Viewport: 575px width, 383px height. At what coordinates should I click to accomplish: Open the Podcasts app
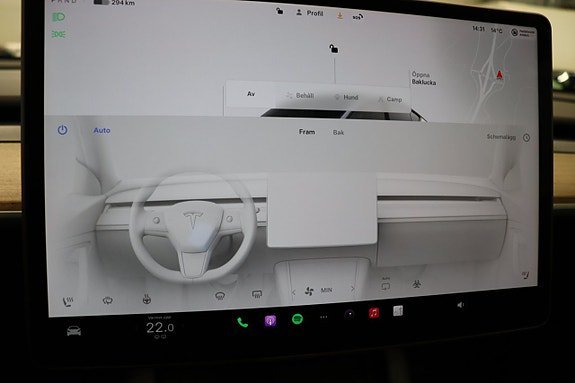pos(270,321)
